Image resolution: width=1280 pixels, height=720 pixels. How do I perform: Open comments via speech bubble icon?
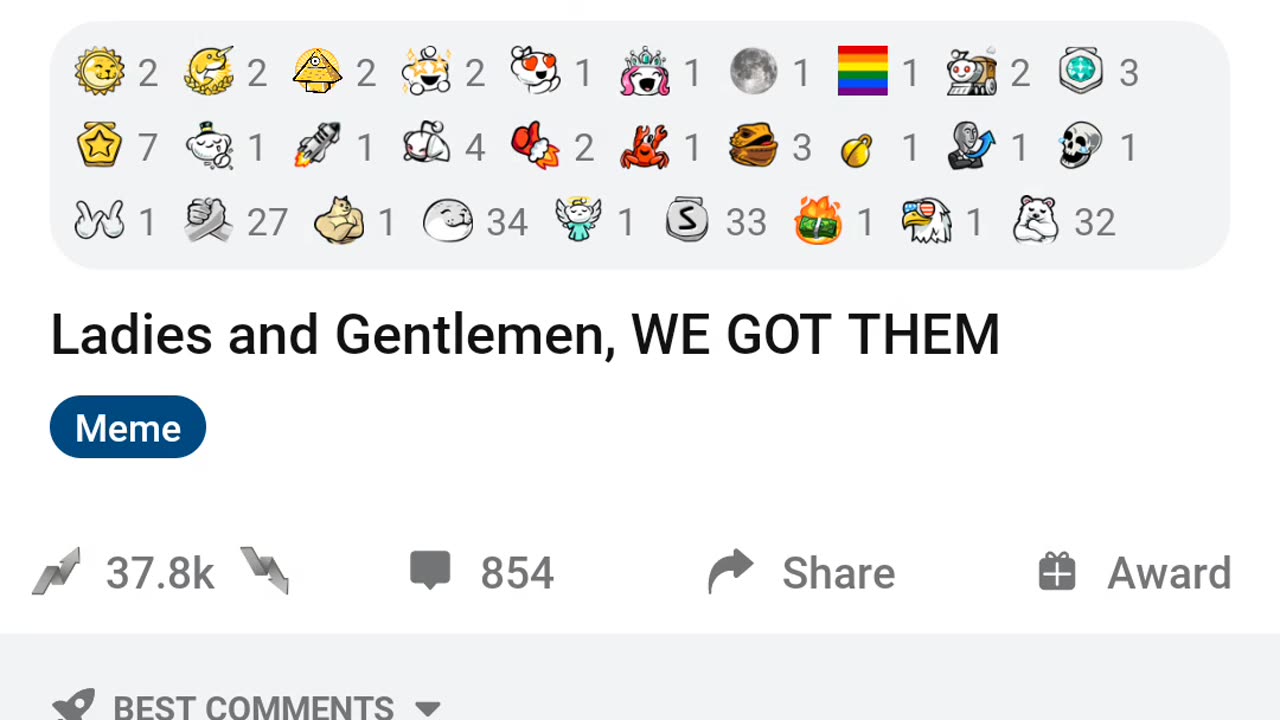tap(430, 571)
